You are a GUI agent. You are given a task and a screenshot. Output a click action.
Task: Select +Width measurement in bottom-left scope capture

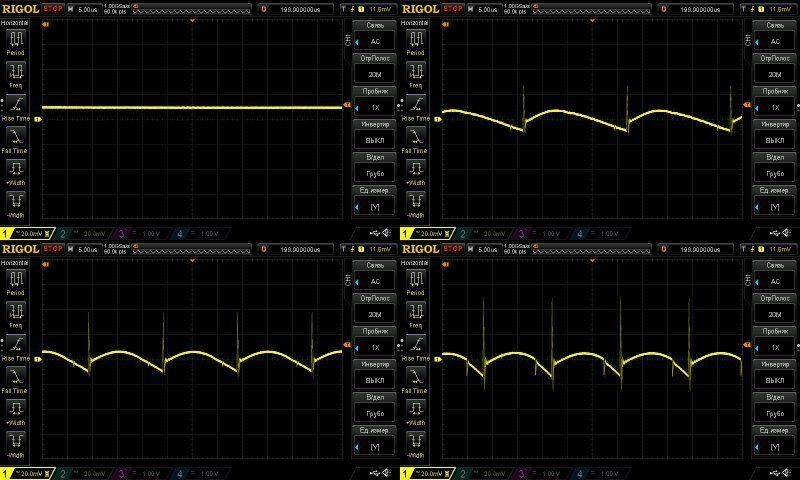[x=15, y=413]
